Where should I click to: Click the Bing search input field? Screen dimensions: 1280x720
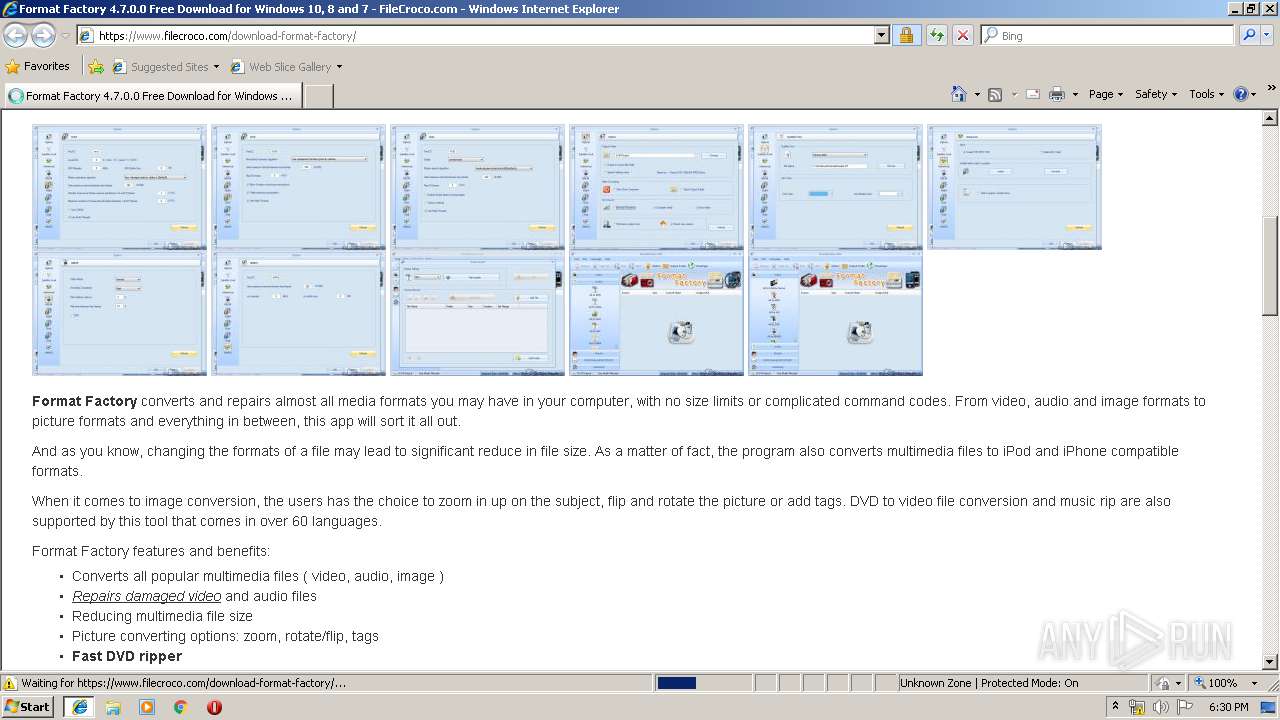(1107, 35)
